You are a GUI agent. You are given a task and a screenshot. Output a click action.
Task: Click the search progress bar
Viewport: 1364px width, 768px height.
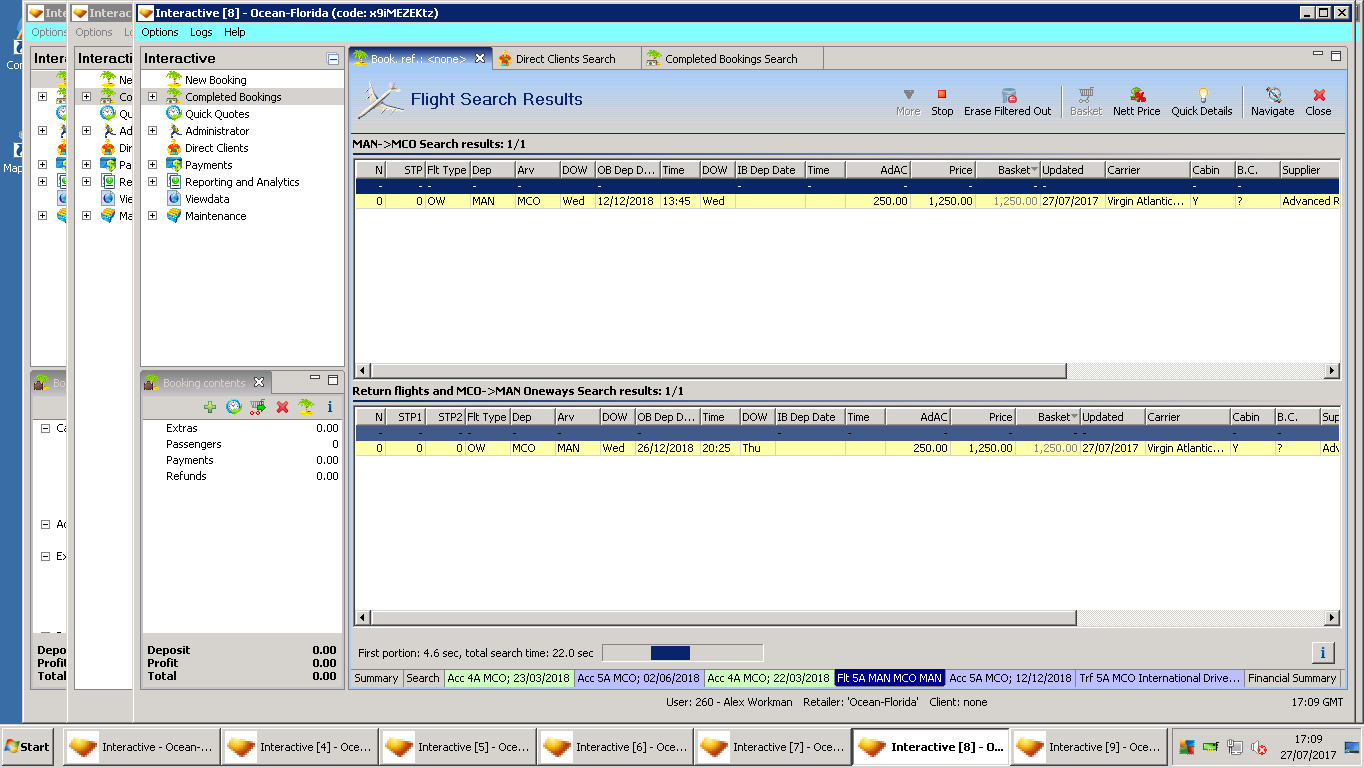tap(683, 653)
